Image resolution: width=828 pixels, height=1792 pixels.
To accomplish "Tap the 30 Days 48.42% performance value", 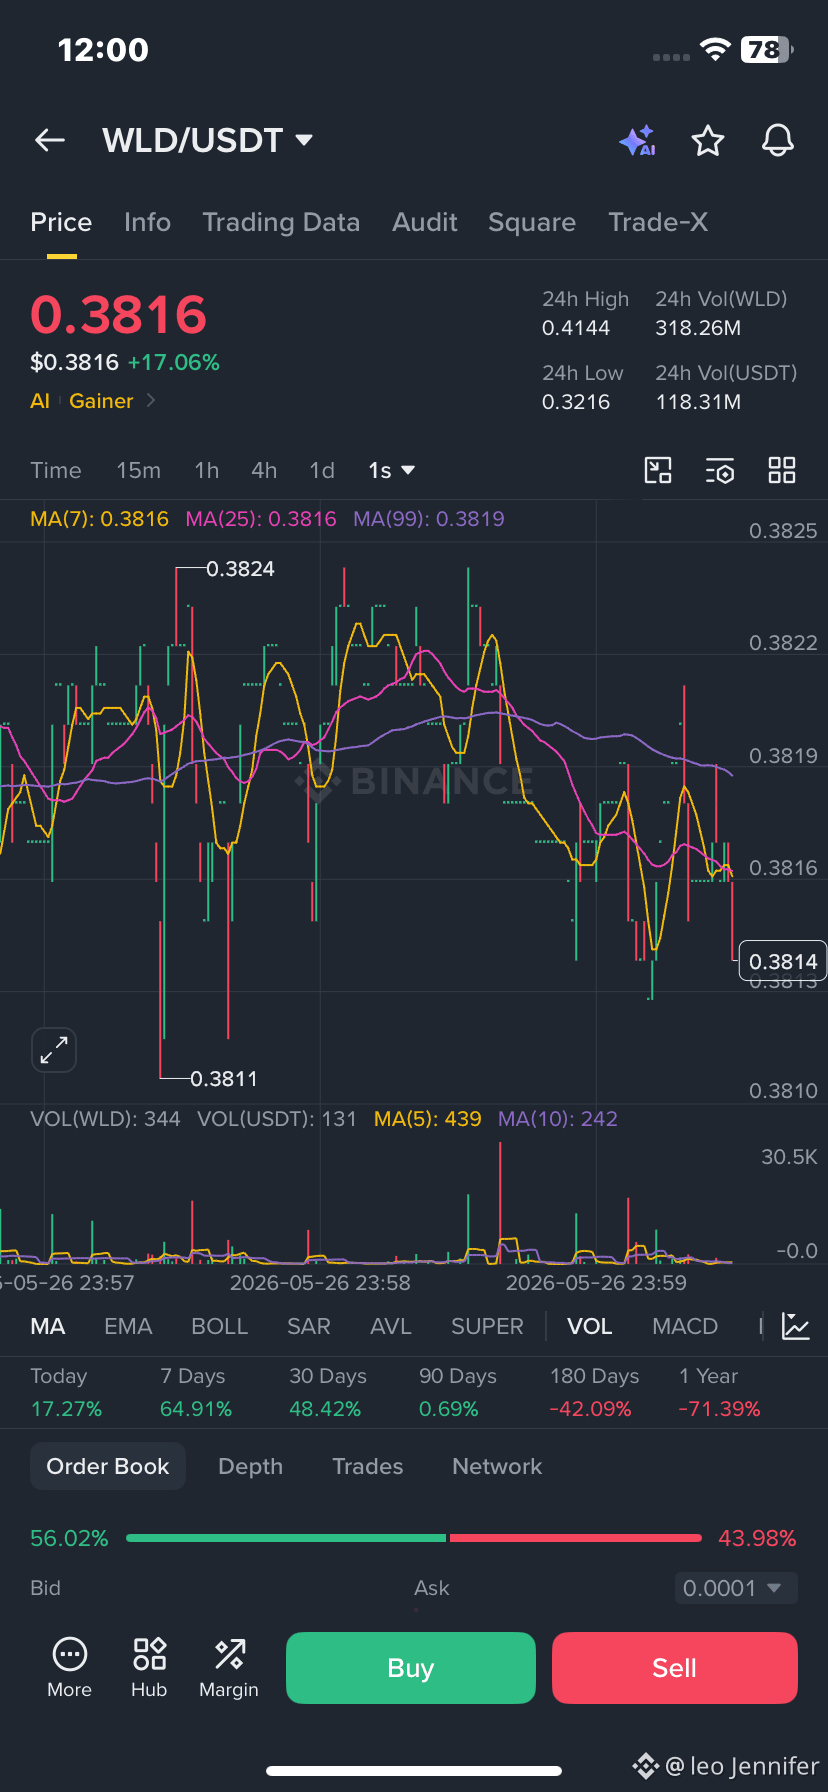I will pos(325,1409).
